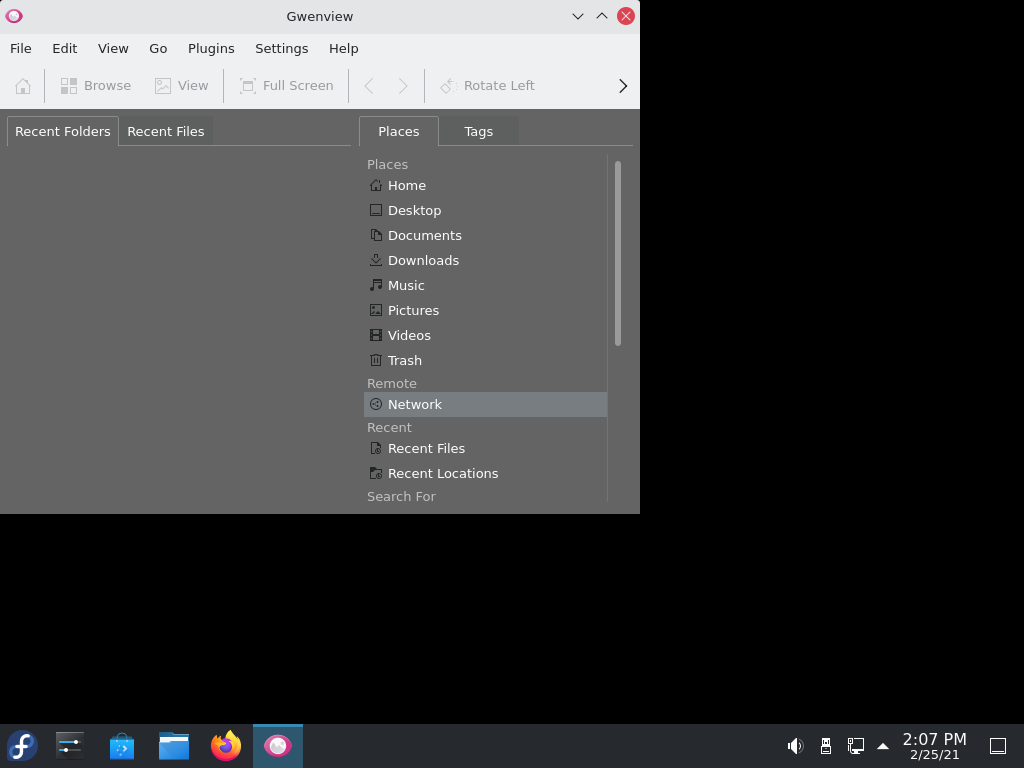Go to next image arrow
This screenshot has width=1024, height=768.
tap(403, 86)
